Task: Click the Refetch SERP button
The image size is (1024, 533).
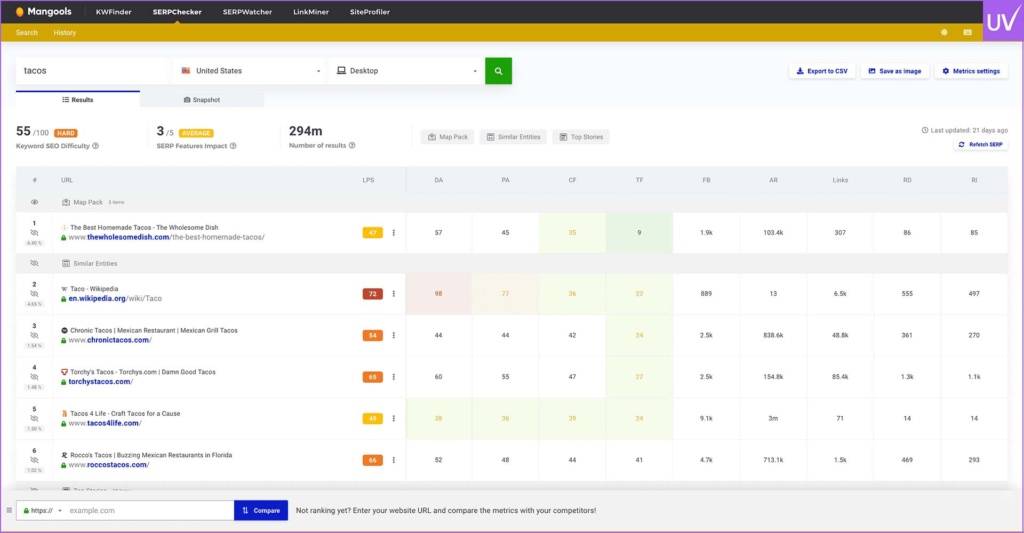Action: [x=980, y=145]
